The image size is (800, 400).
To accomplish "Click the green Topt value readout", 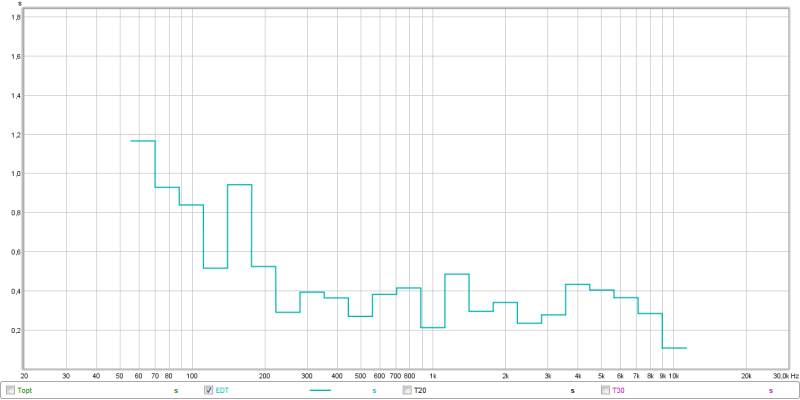I will point(176,390).
